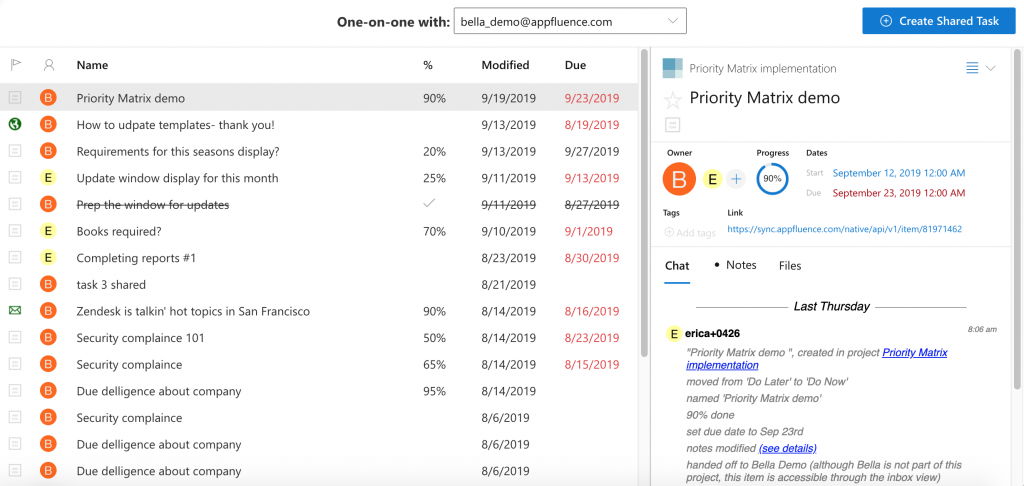Click note icon on Books required? row
1024x486 pixels.
[x=15, y=231]
